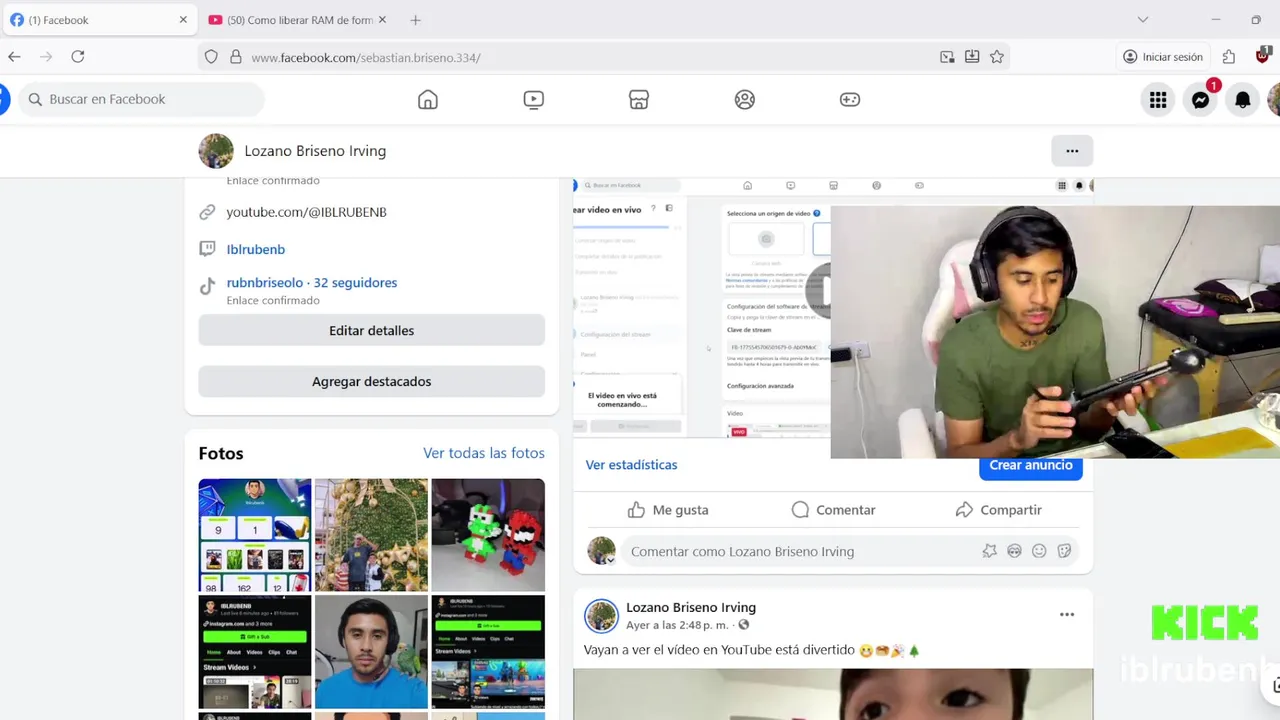Bookmark page with star icon

coord(997,57)
